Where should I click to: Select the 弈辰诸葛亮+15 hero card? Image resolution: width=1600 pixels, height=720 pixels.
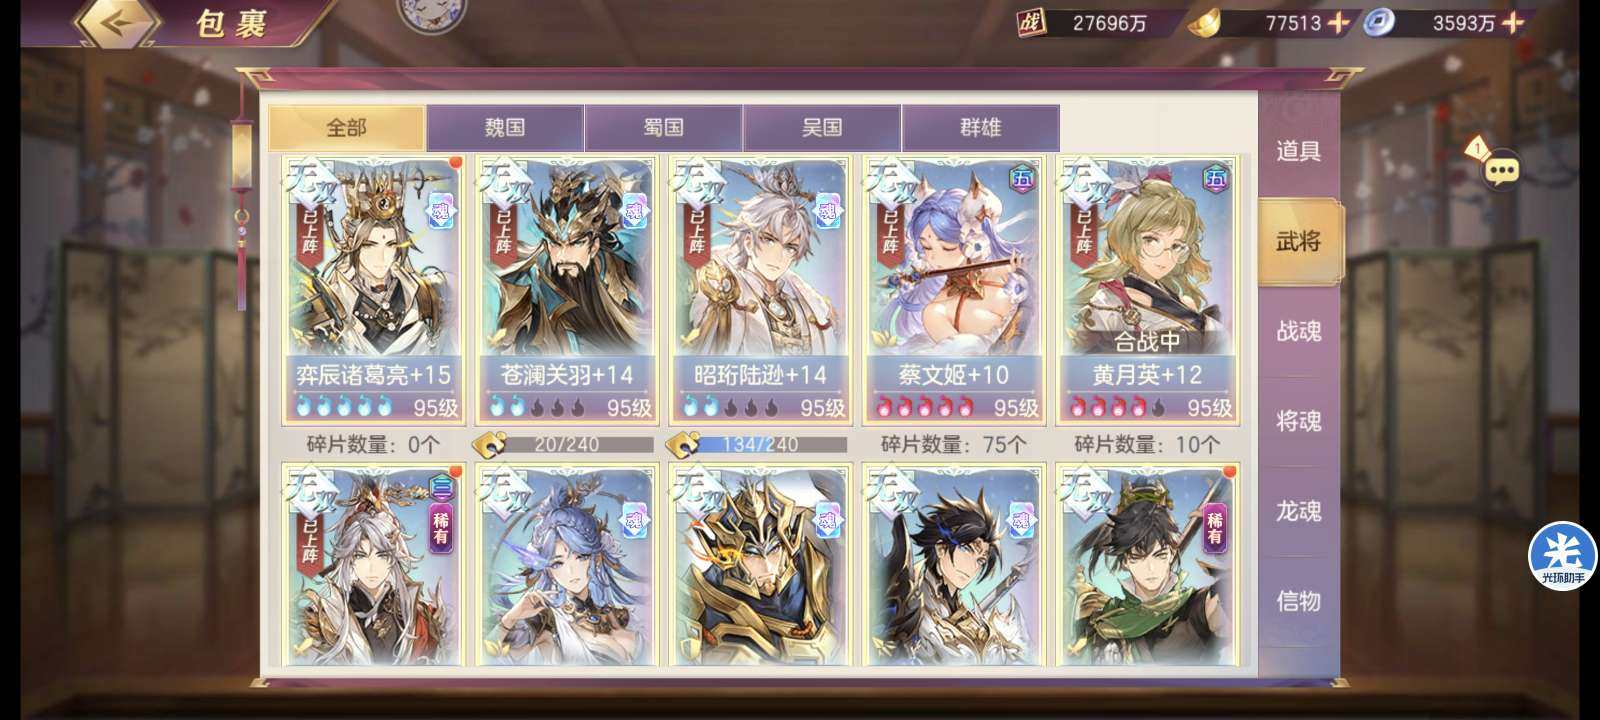(373, 290)
